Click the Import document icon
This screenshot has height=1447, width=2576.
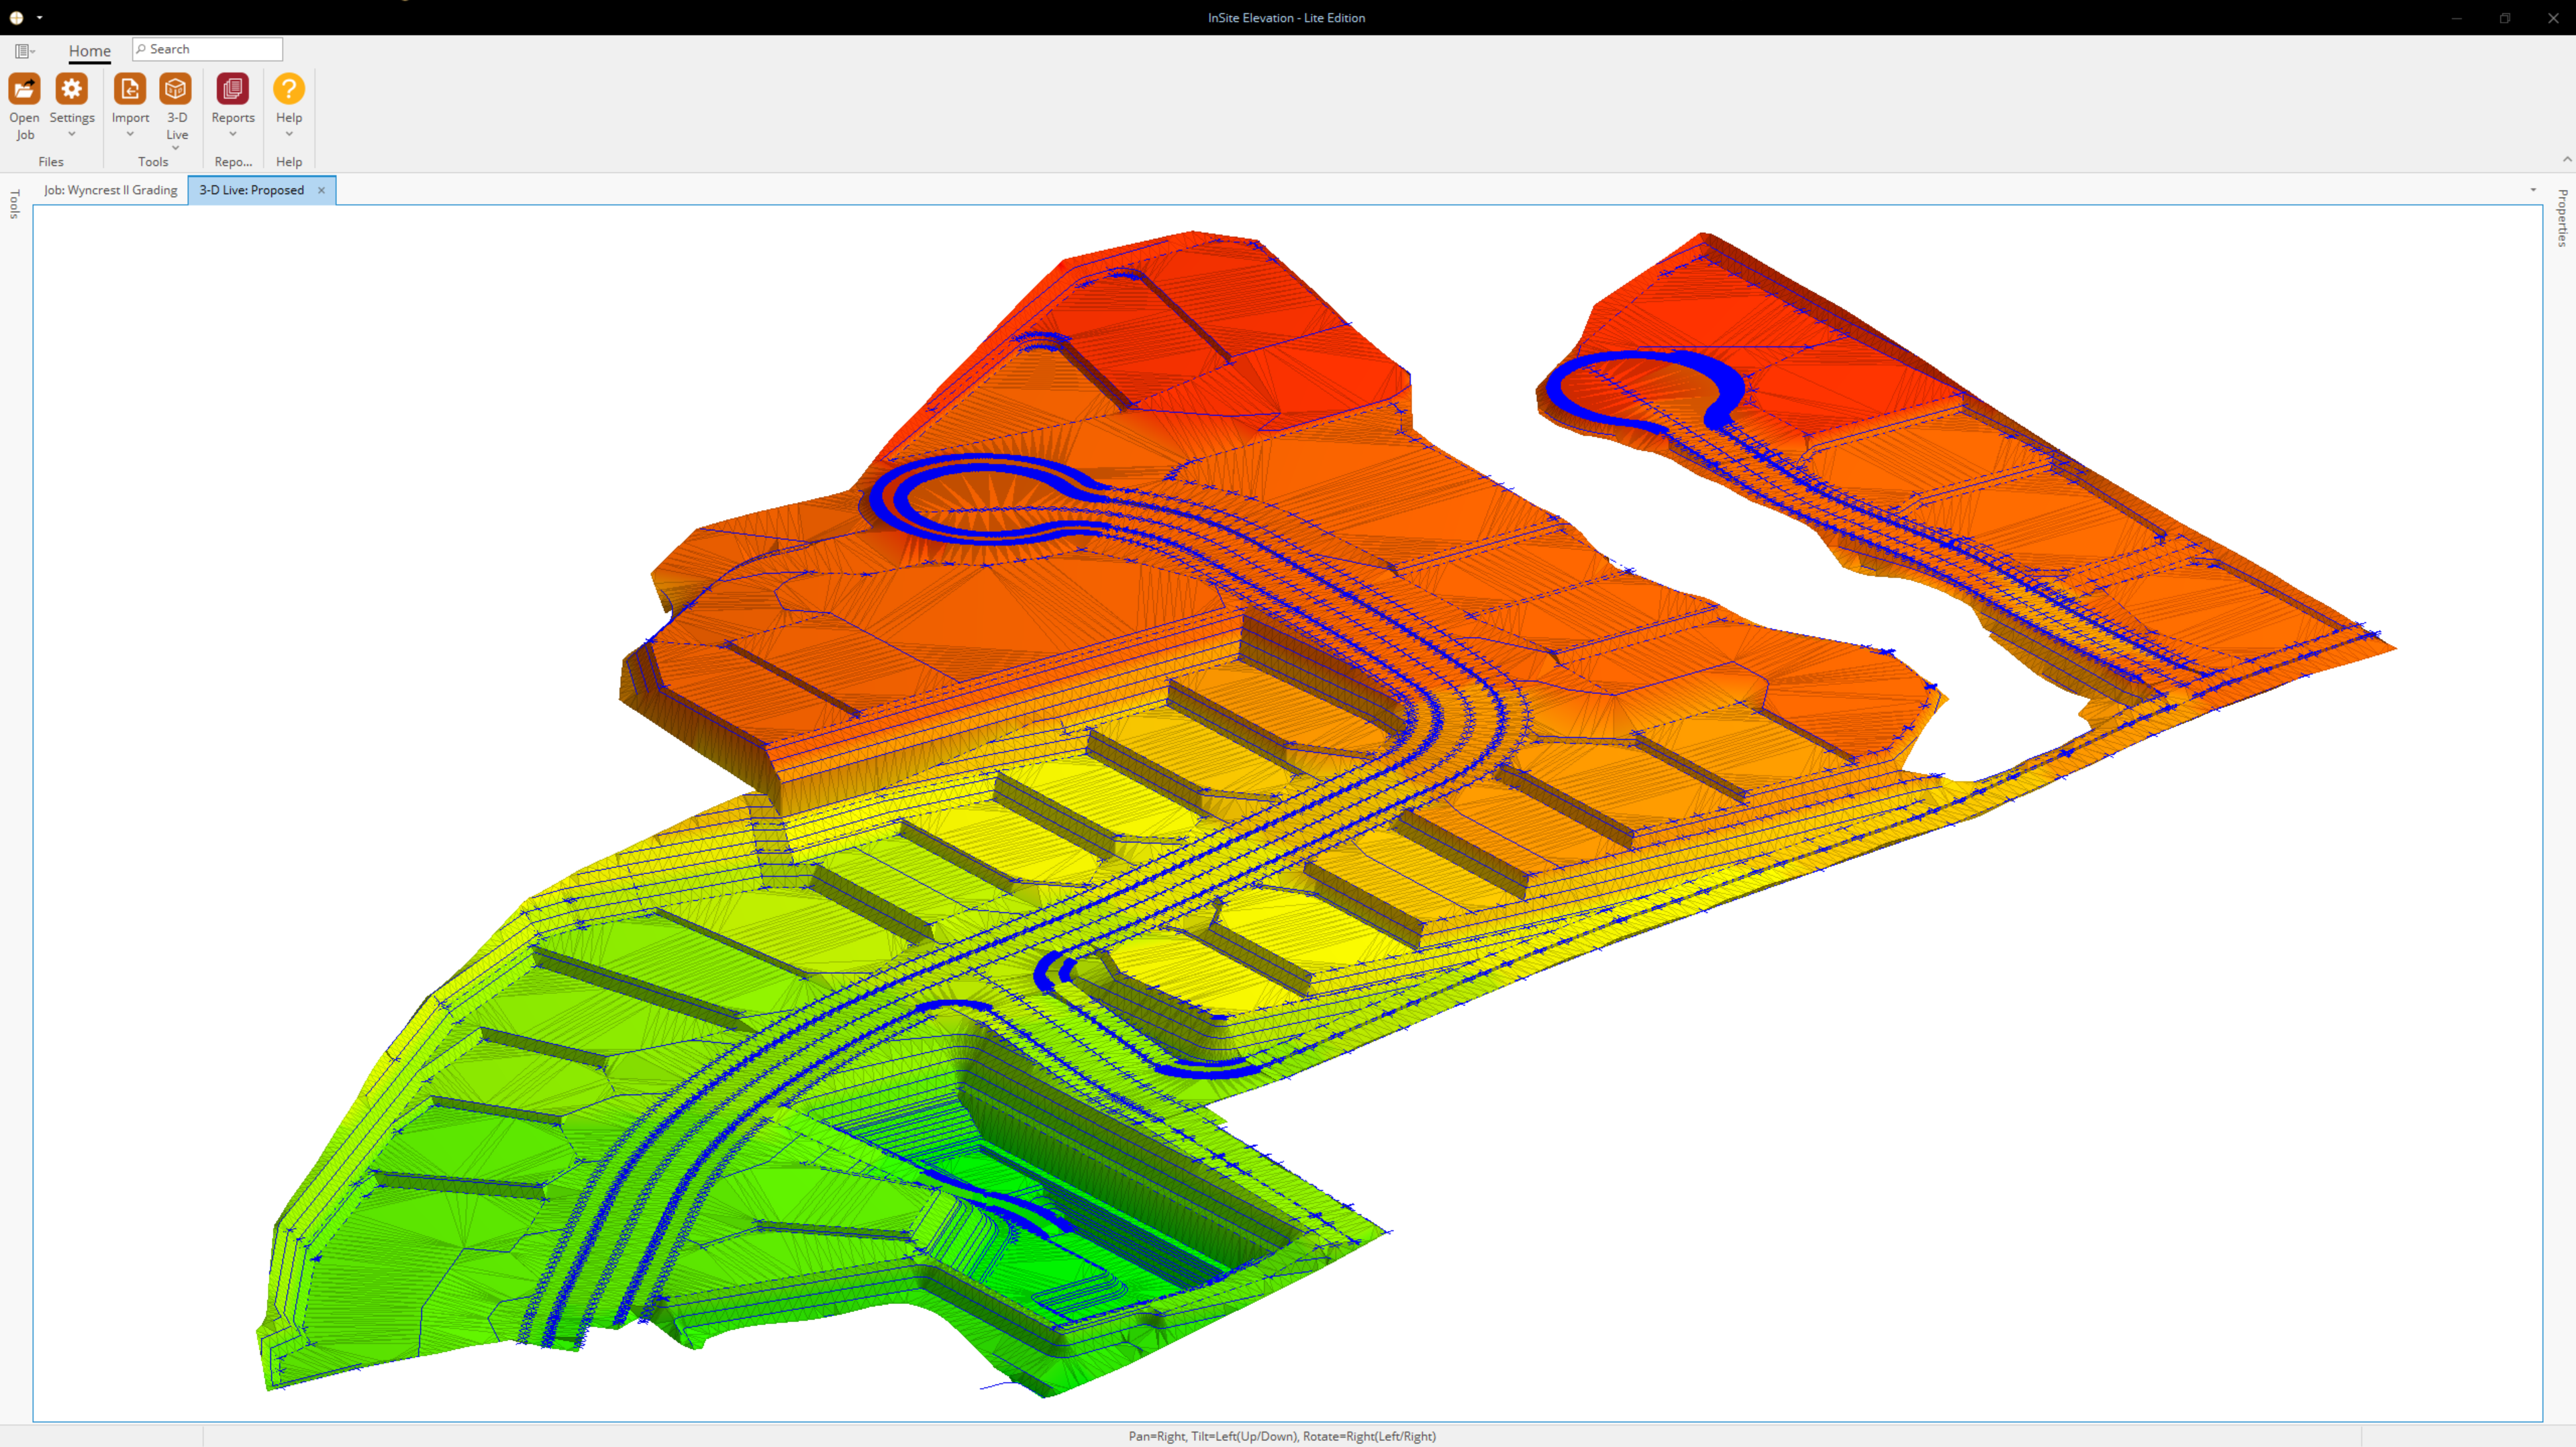tap(130, 89)
